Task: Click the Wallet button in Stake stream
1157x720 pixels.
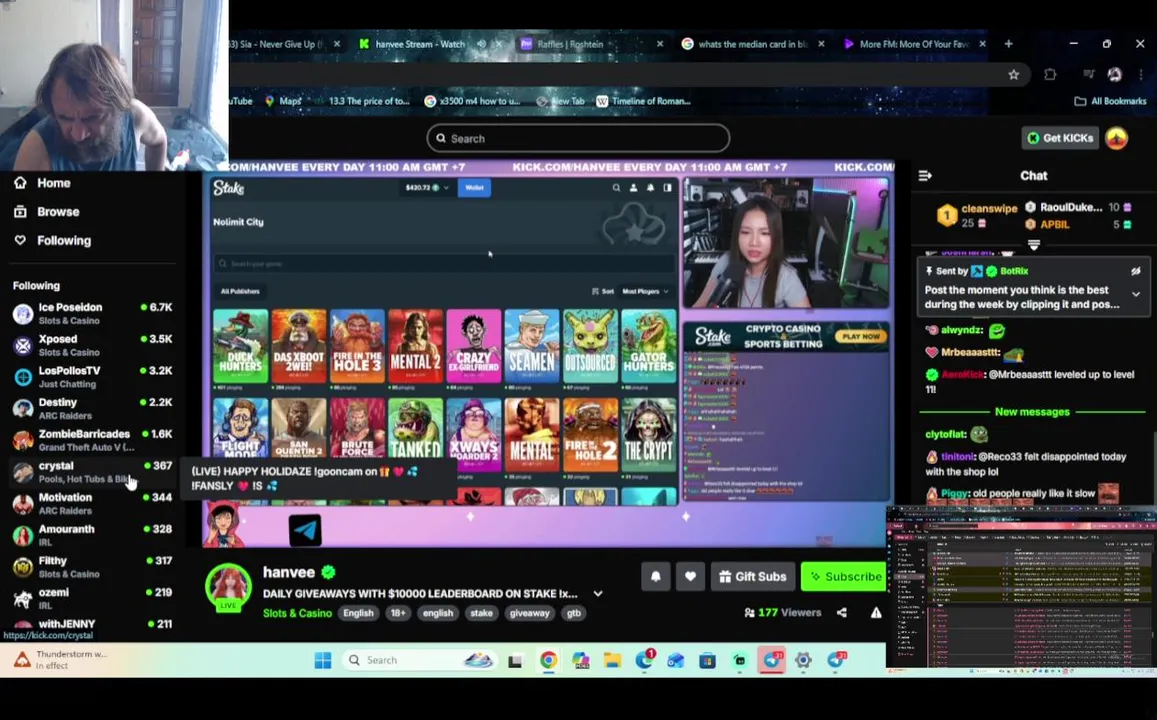Action: 474,188
